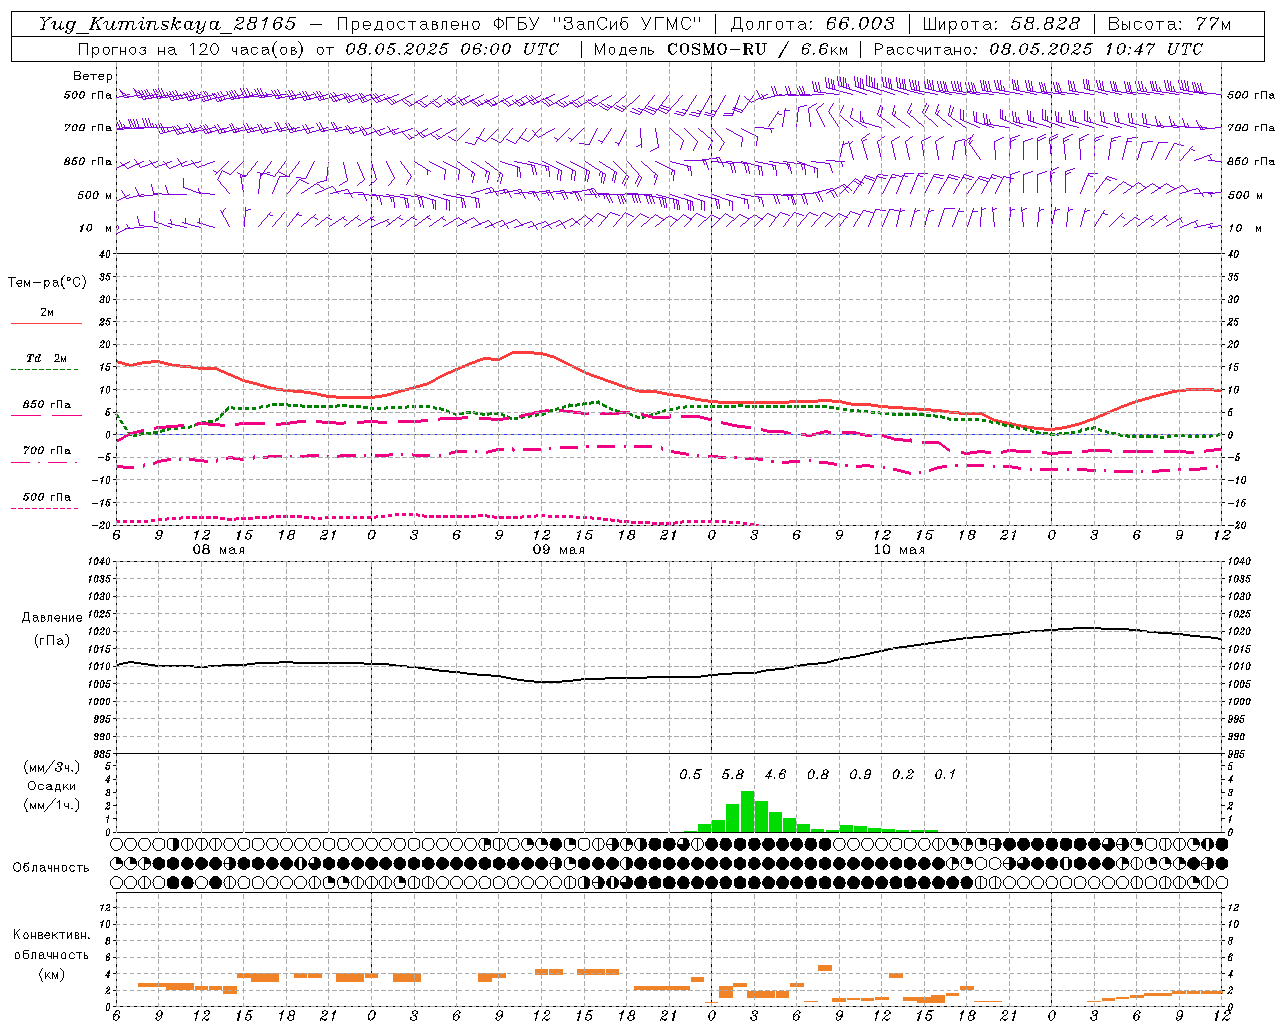
Task: Click the (мм/3ч.) unit label
Action: pyautogui.click(x=52, y=767)
